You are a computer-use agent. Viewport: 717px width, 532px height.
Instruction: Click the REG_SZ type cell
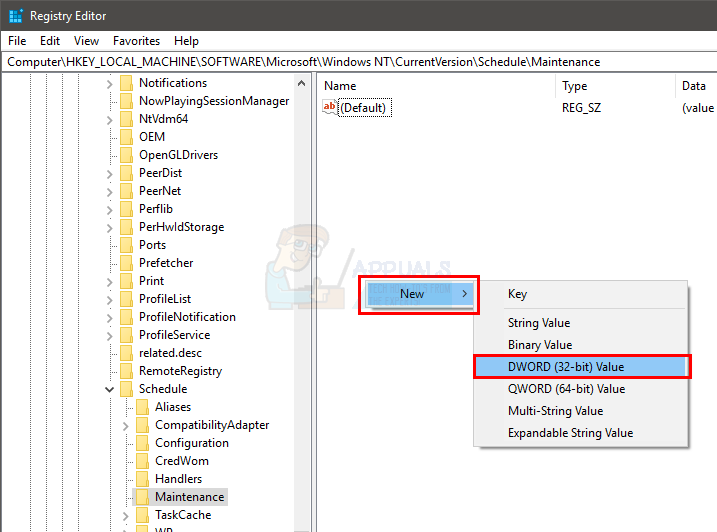point(581,108)
